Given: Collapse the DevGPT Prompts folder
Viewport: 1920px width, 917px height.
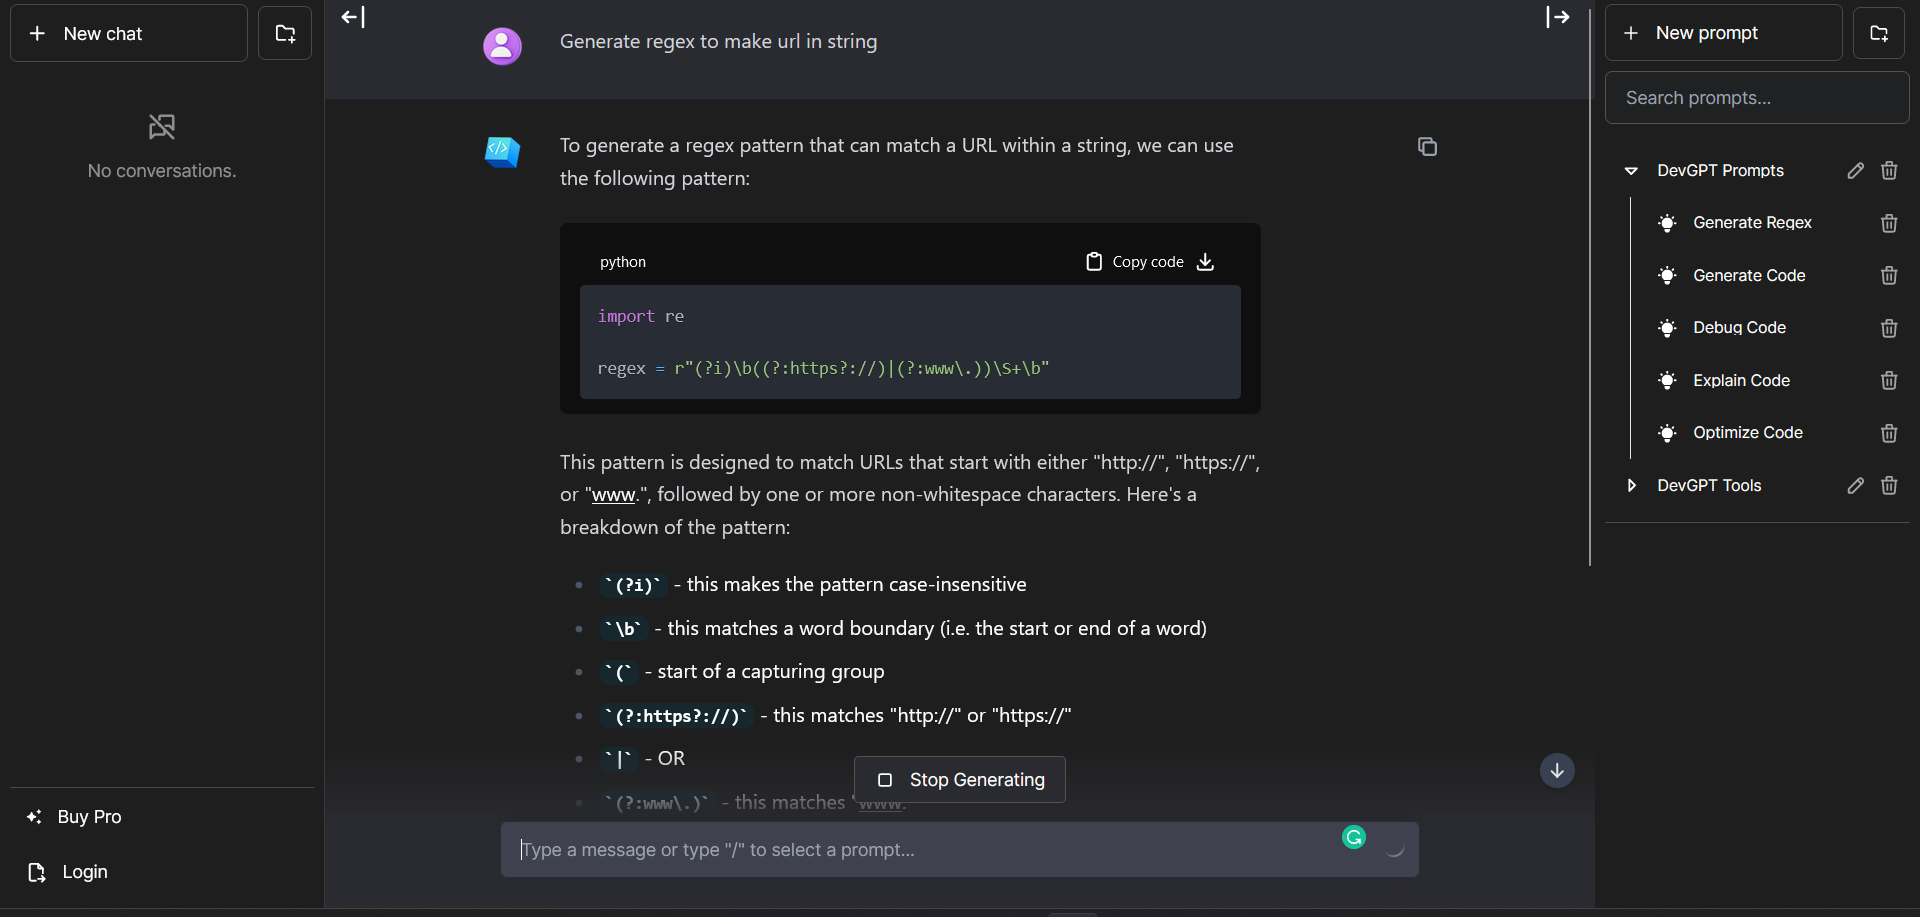Looking at the screenshot, I should coord(1631,171).
